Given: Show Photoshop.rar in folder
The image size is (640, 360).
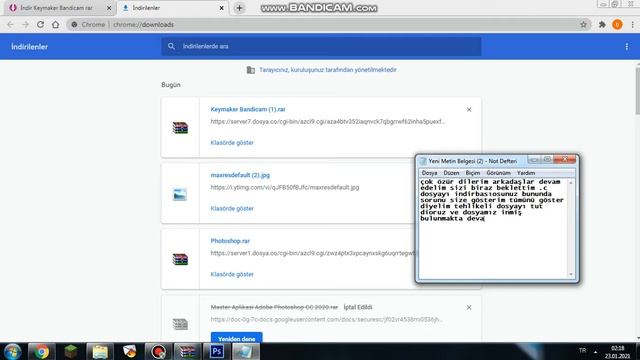Looking at the screenshot, I should pos(232,274).
